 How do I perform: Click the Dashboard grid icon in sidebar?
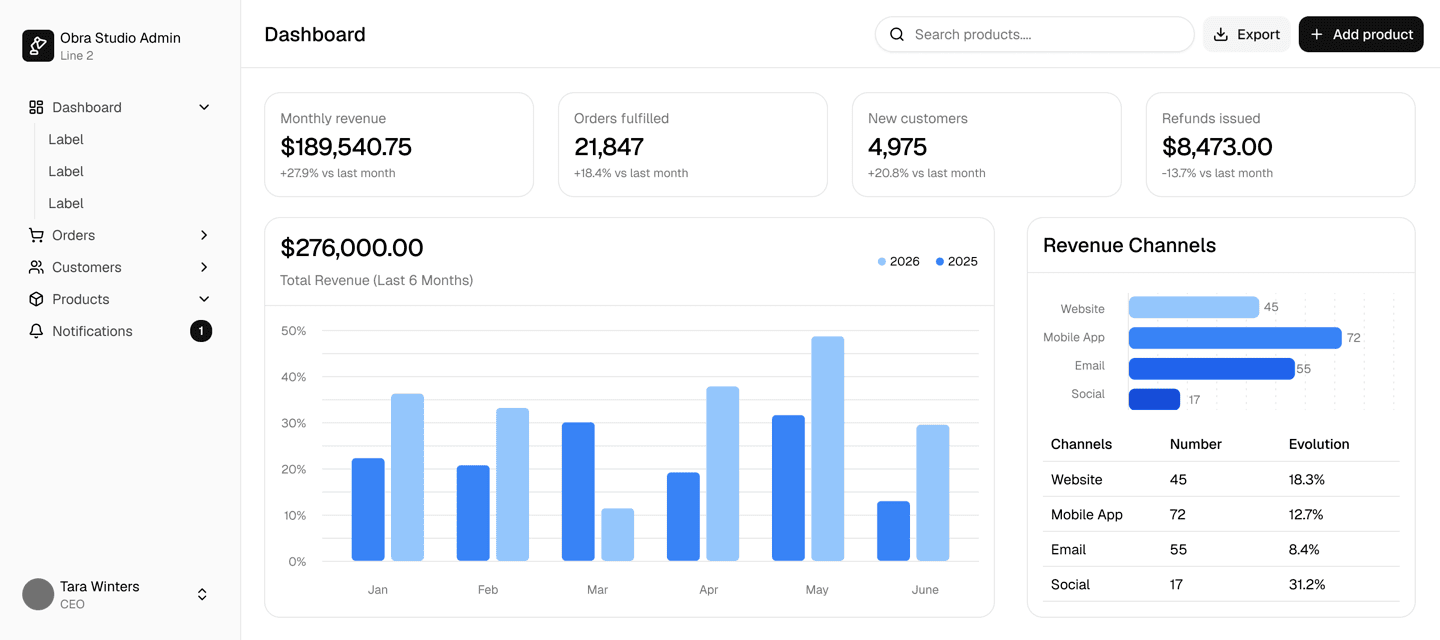[x=36, y=107]
